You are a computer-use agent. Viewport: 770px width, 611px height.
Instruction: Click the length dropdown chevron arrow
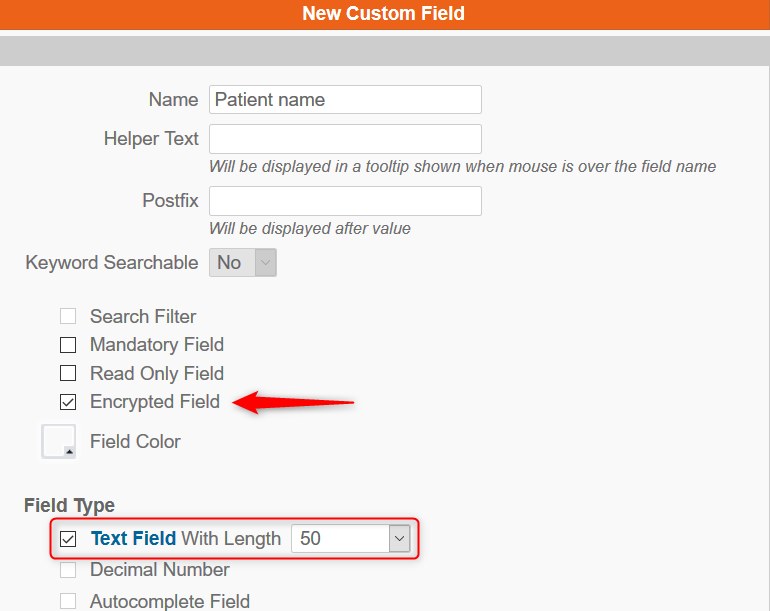point(400,539)
